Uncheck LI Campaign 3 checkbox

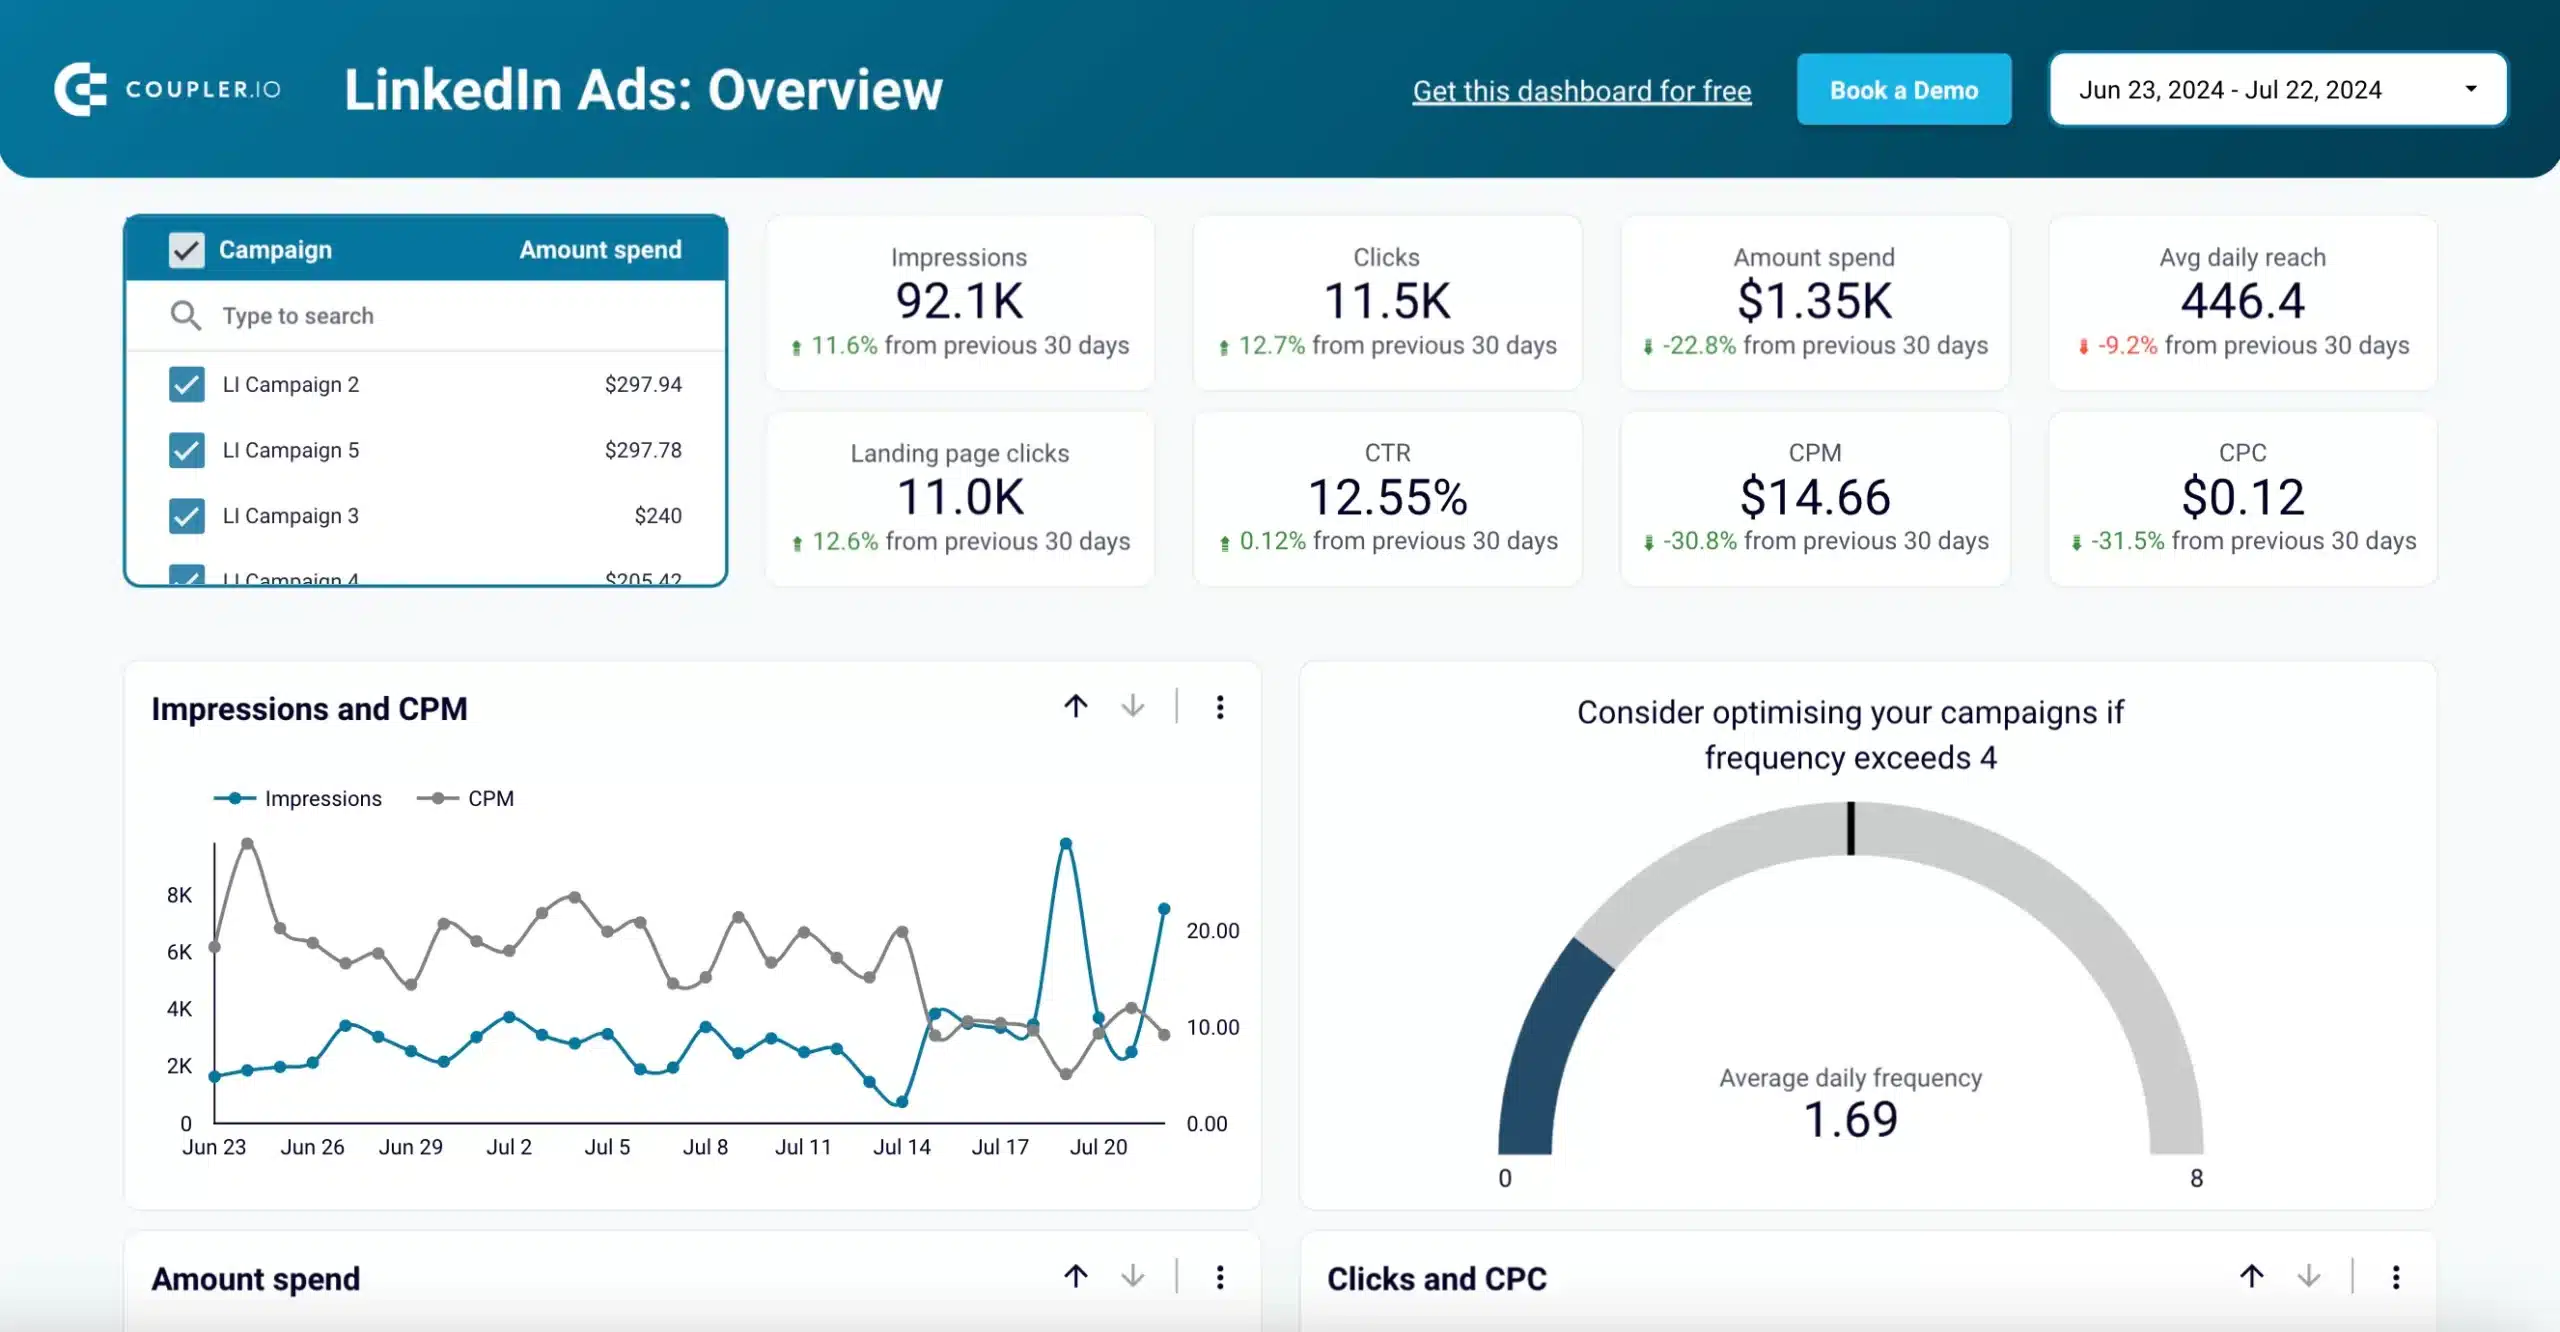(x=186, y=516)
